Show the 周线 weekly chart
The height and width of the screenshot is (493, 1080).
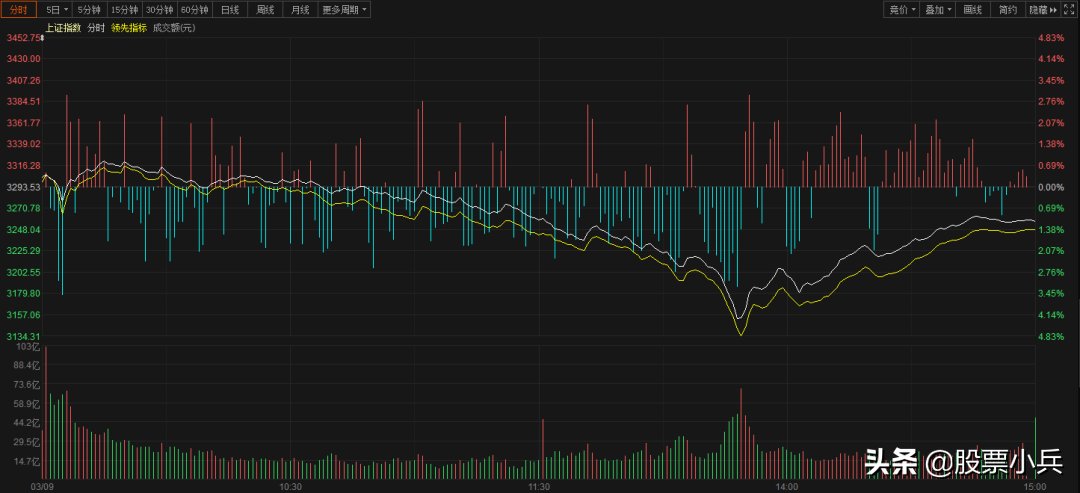coord(265,9)
